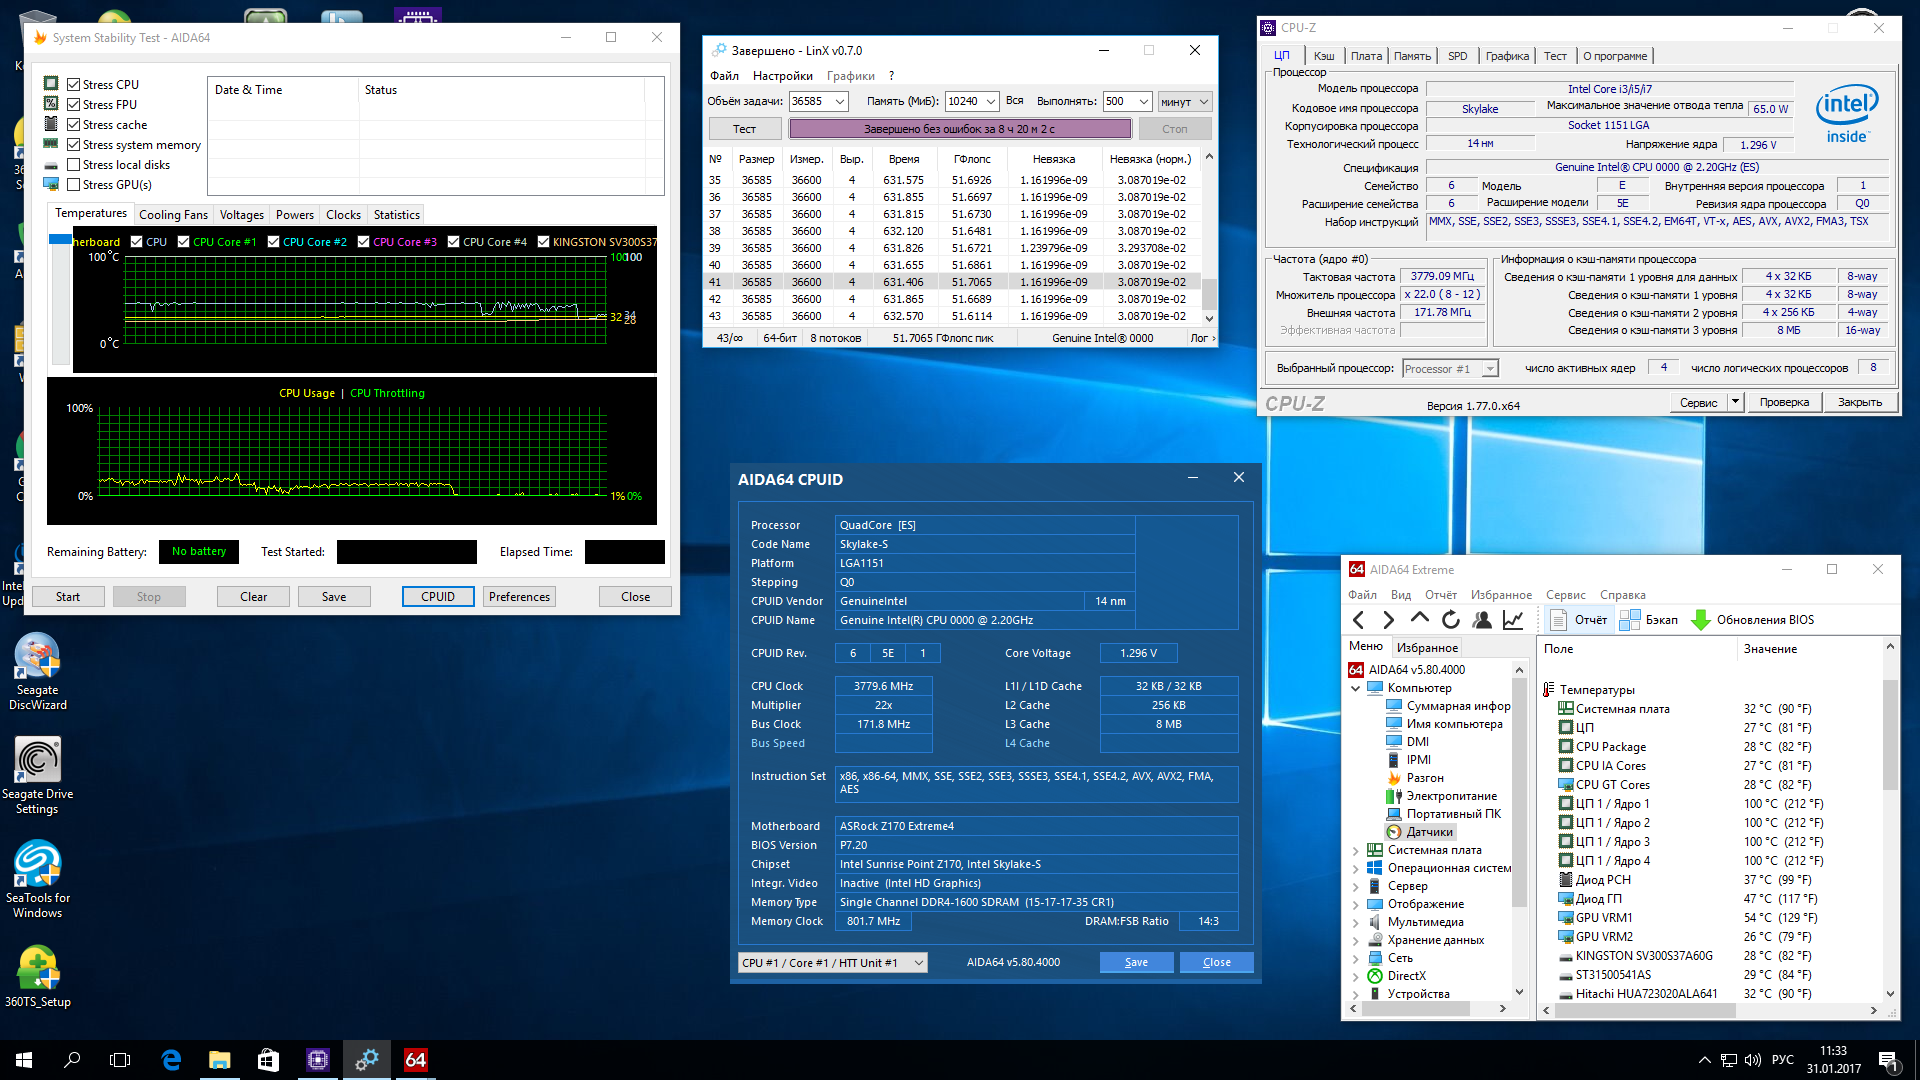Open Microsoft Edge from the taskbar
Viewport: 1920px width, 1080px height.
point(171,1060)
